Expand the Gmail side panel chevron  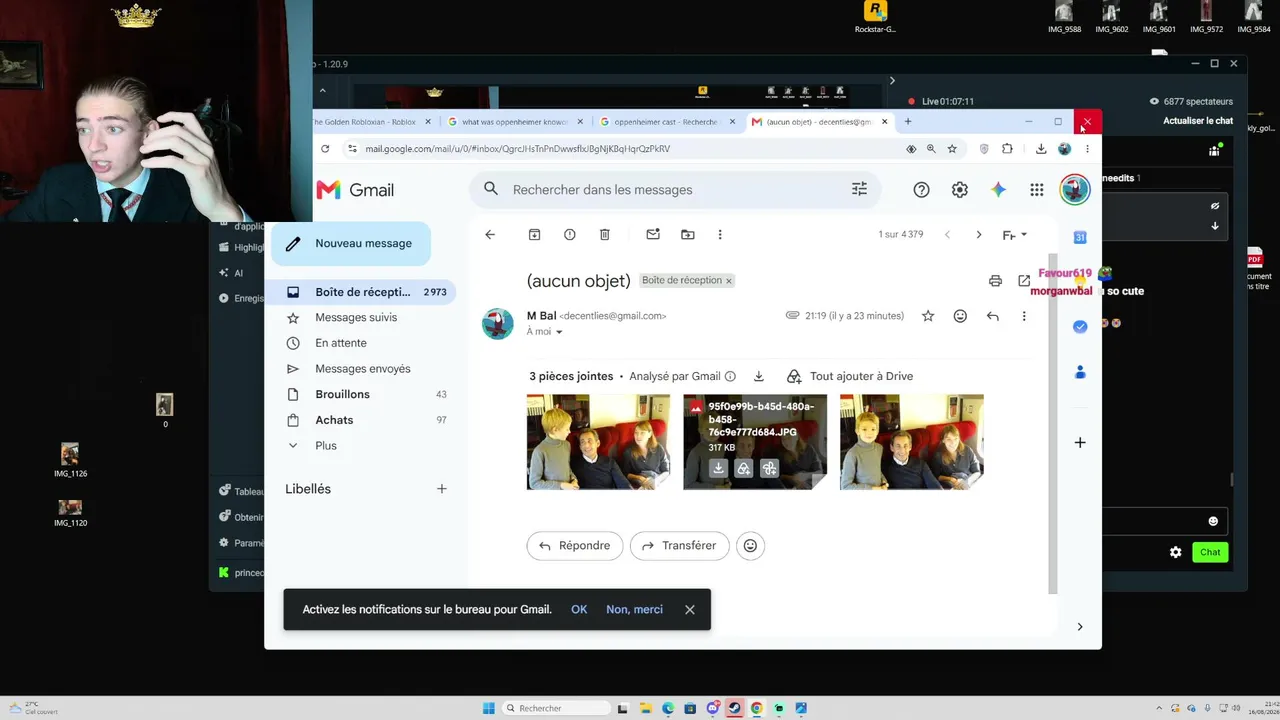[1080, 627]
